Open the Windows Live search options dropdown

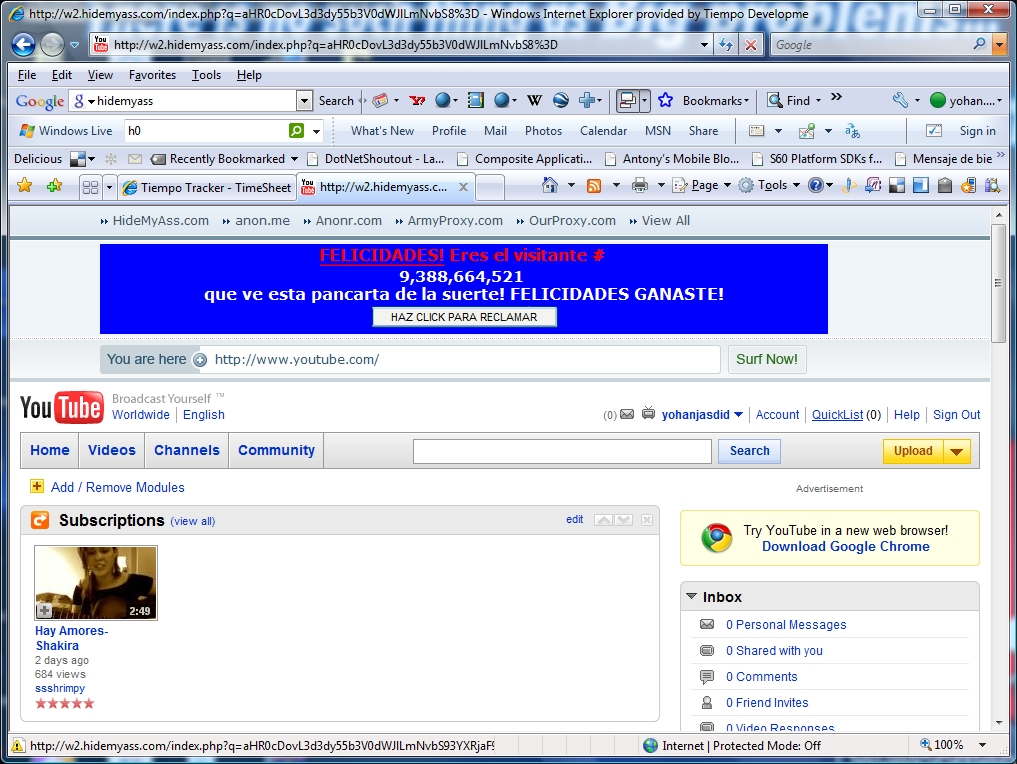[316, 131]
